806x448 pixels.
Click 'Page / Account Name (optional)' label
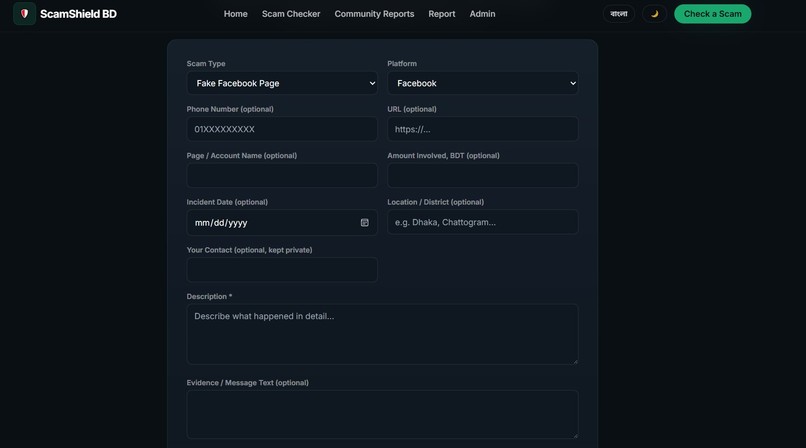click(x=242, y=156)
